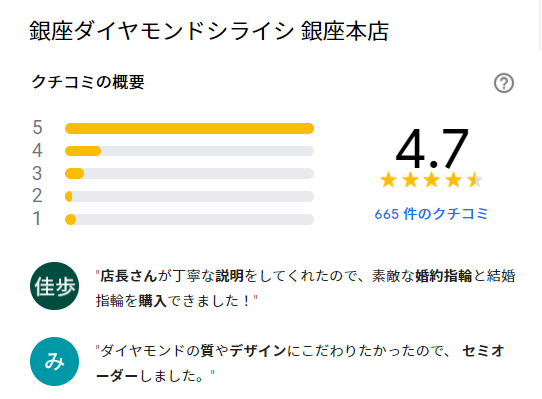Click the number 5 rating label
This screenshot has height=399, width=542.
click(37, 128)
